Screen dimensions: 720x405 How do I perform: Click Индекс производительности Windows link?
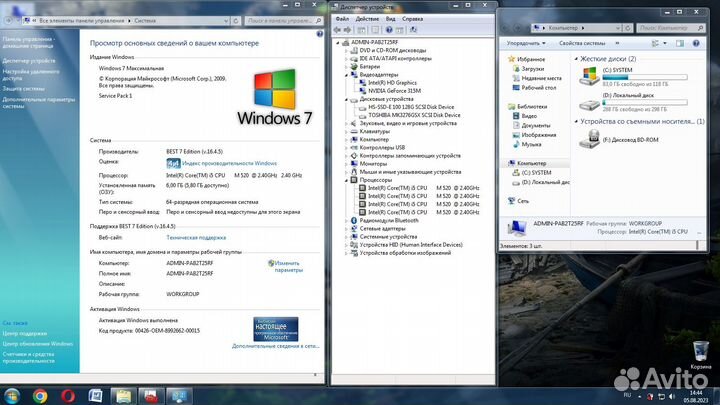point(230,163)
